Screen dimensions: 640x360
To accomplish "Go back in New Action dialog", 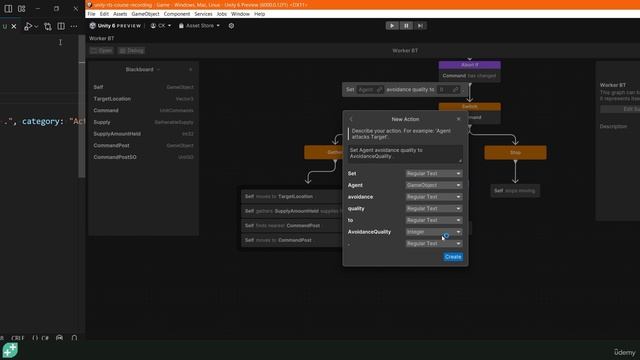I will coord(351,119).
